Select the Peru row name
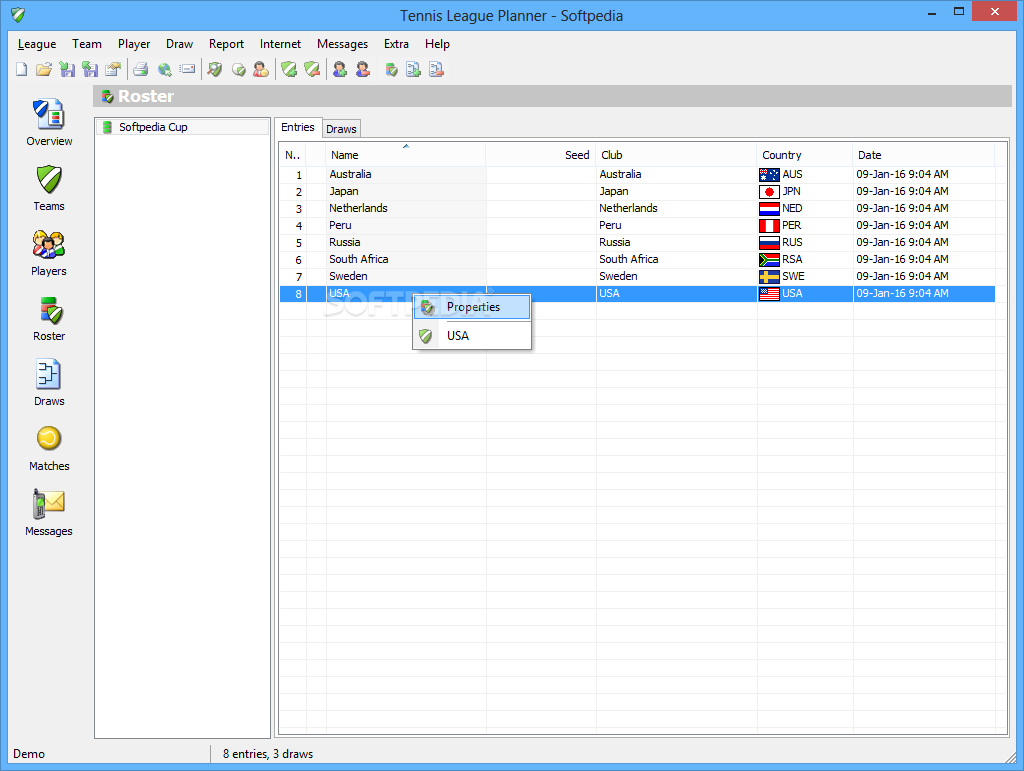The width and height of the screenshot is (1024, 771). point(340,225)
